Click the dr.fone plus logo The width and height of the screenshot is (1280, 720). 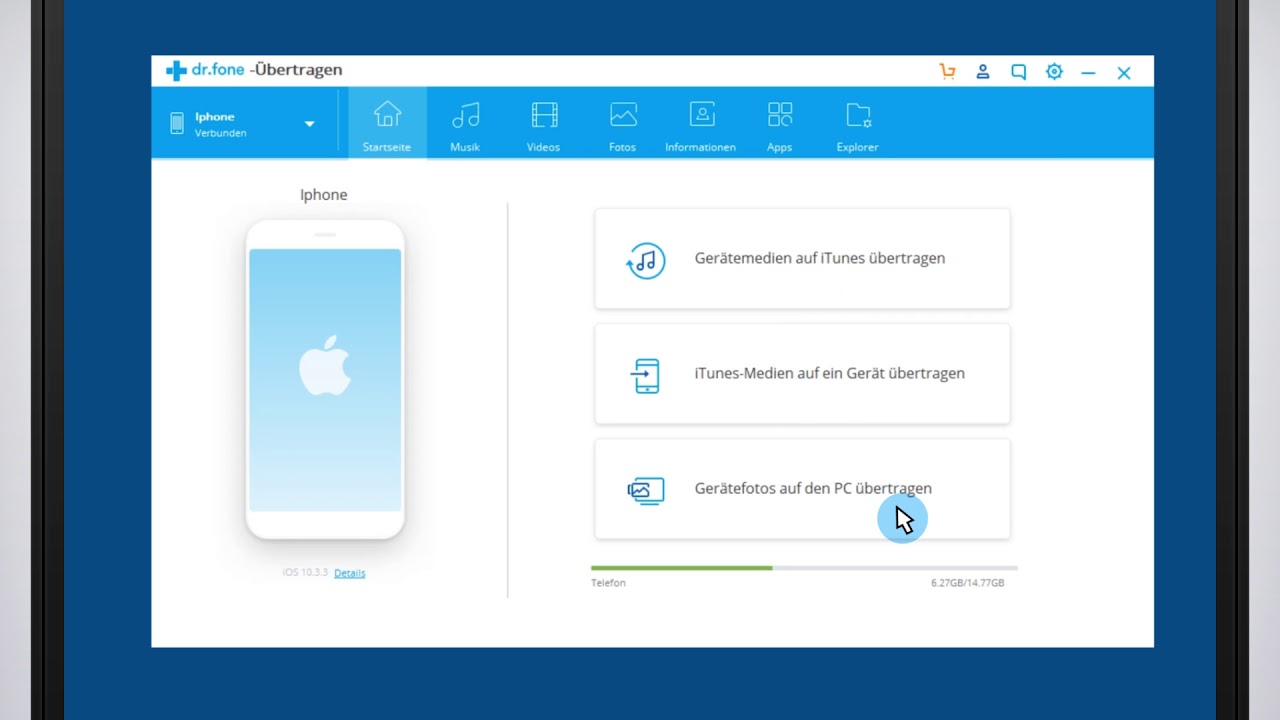tap(176, 70)
